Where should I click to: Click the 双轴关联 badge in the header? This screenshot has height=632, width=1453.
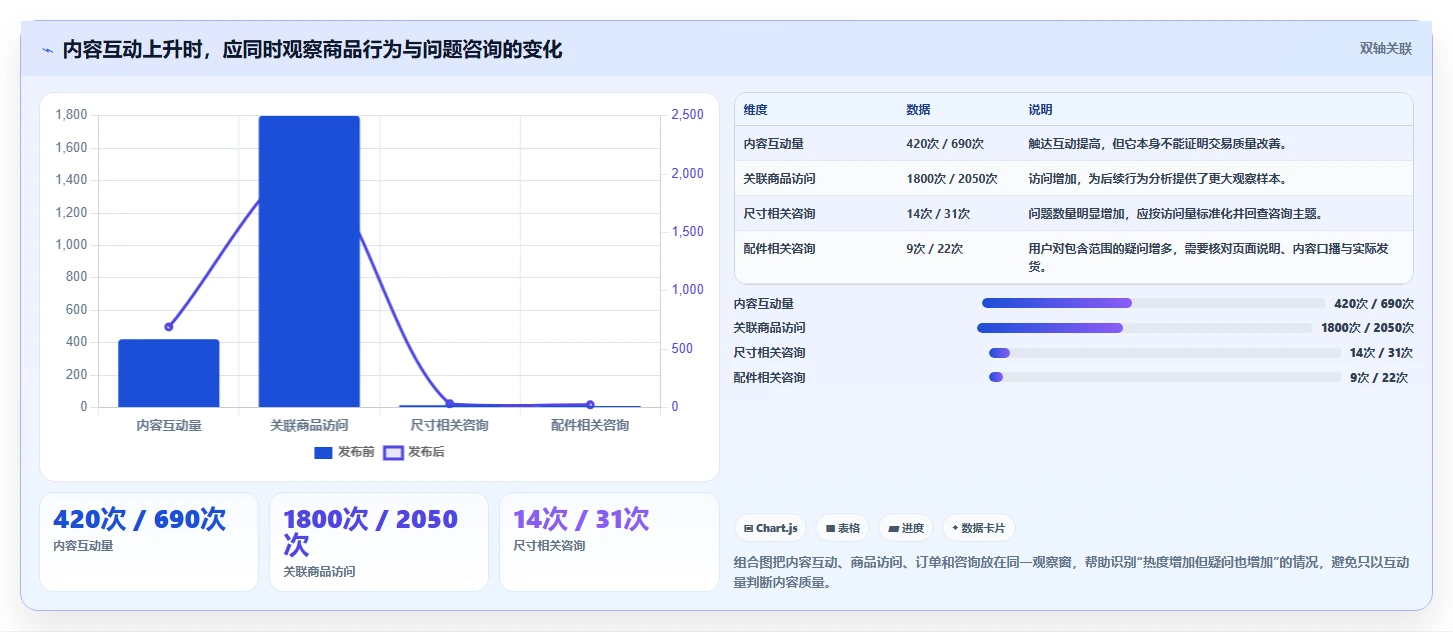1385,48
